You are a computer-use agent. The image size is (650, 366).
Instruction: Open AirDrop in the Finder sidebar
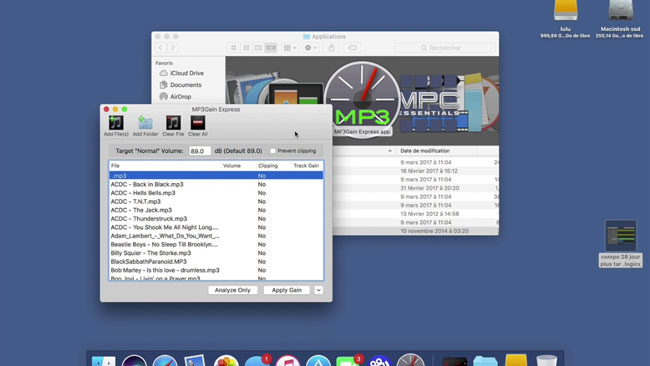coord(176,97)
